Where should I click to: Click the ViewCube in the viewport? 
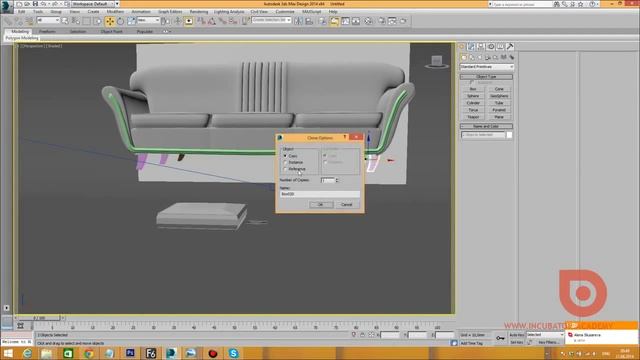click(x=436, y=62)
